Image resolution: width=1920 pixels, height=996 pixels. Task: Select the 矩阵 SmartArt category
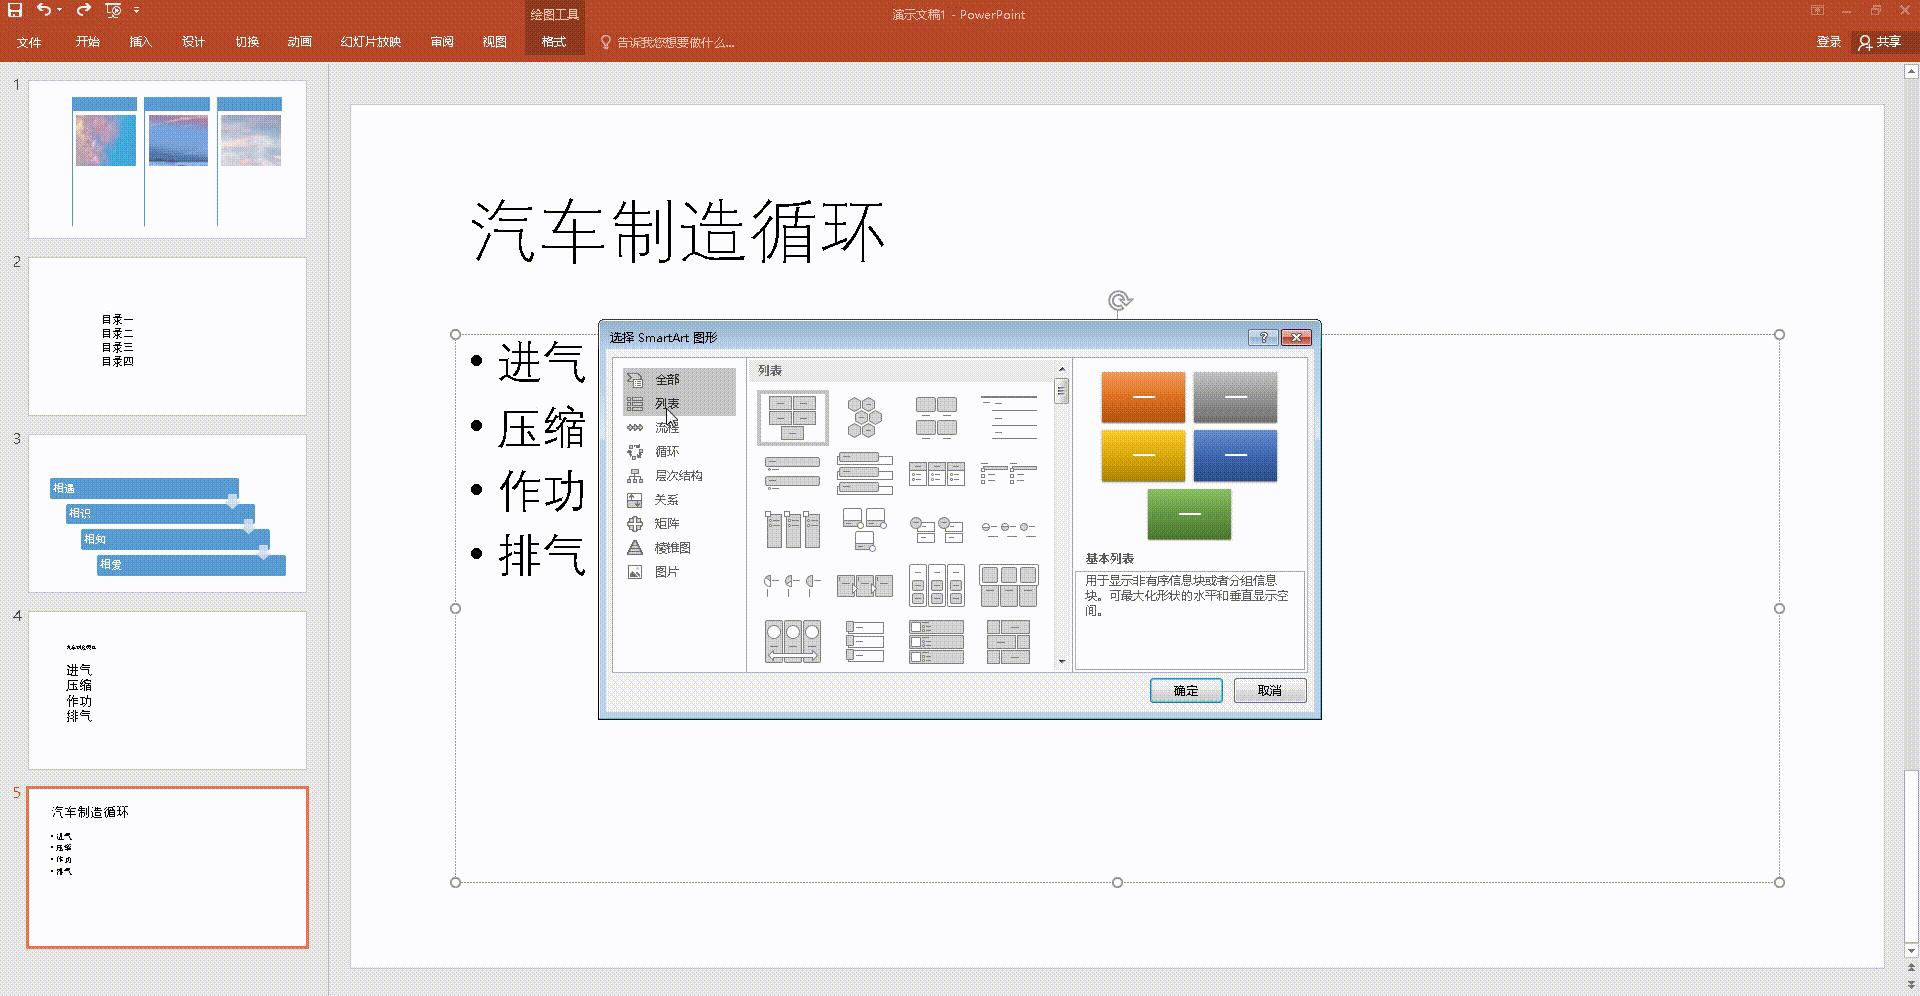[665, 523]
